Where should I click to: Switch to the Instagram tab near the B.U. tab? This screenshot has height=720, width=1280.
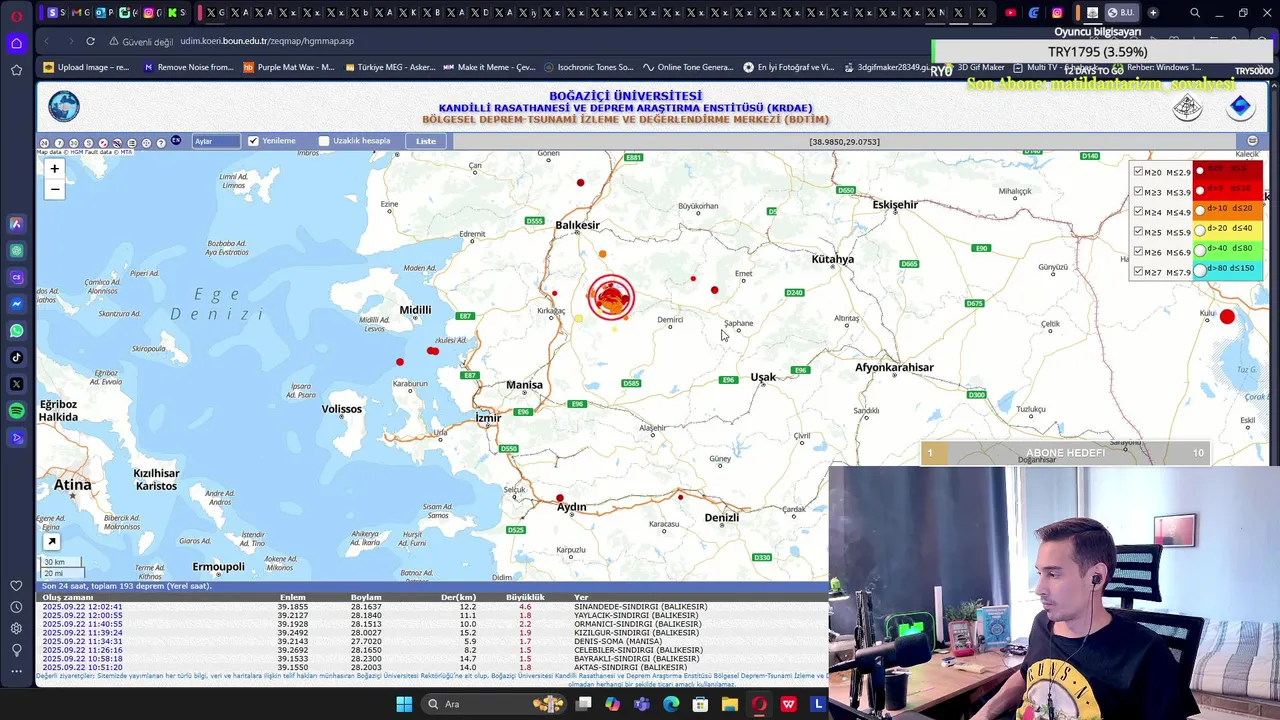tap(1057, 13)
